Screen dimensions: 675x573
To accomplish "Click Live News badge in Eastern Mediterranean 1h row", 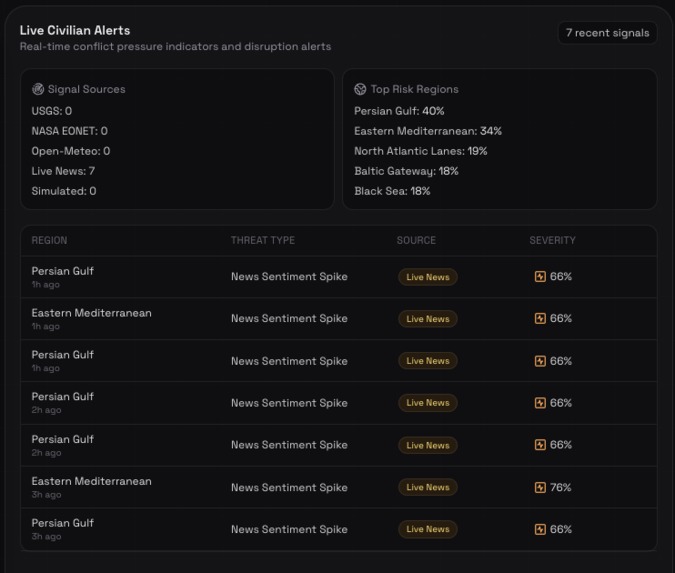I will pyautogui.click(x=427, y=319).
